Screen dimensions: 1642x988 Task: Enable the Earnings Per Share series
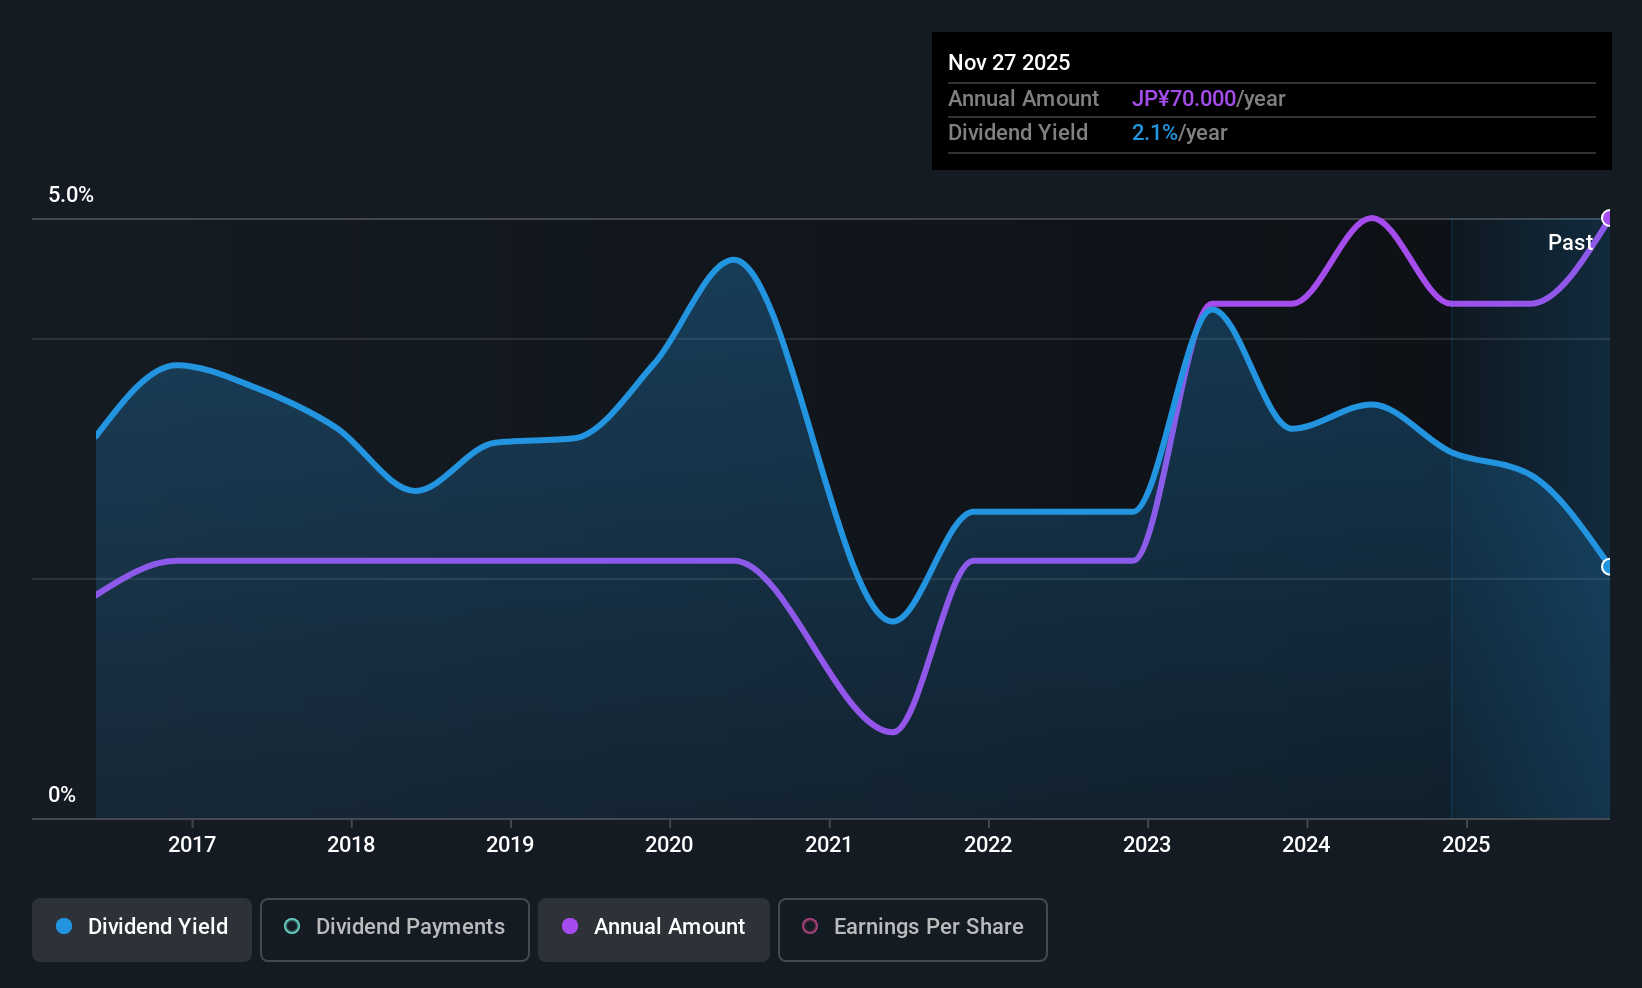click(x=913, y=930)
